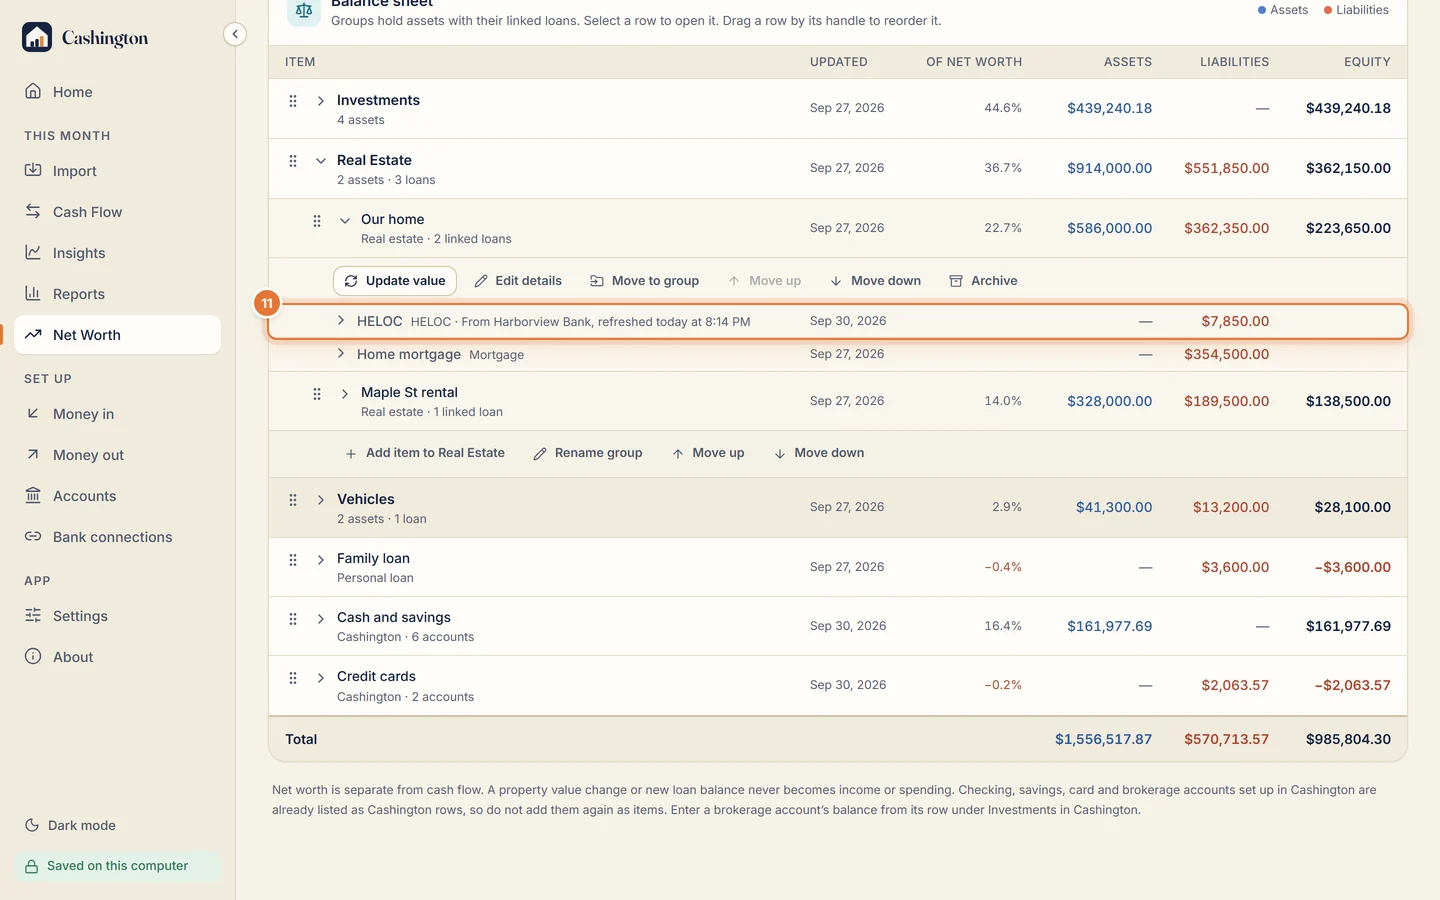
Task: Collapse the Our home item
Action: 345,221
